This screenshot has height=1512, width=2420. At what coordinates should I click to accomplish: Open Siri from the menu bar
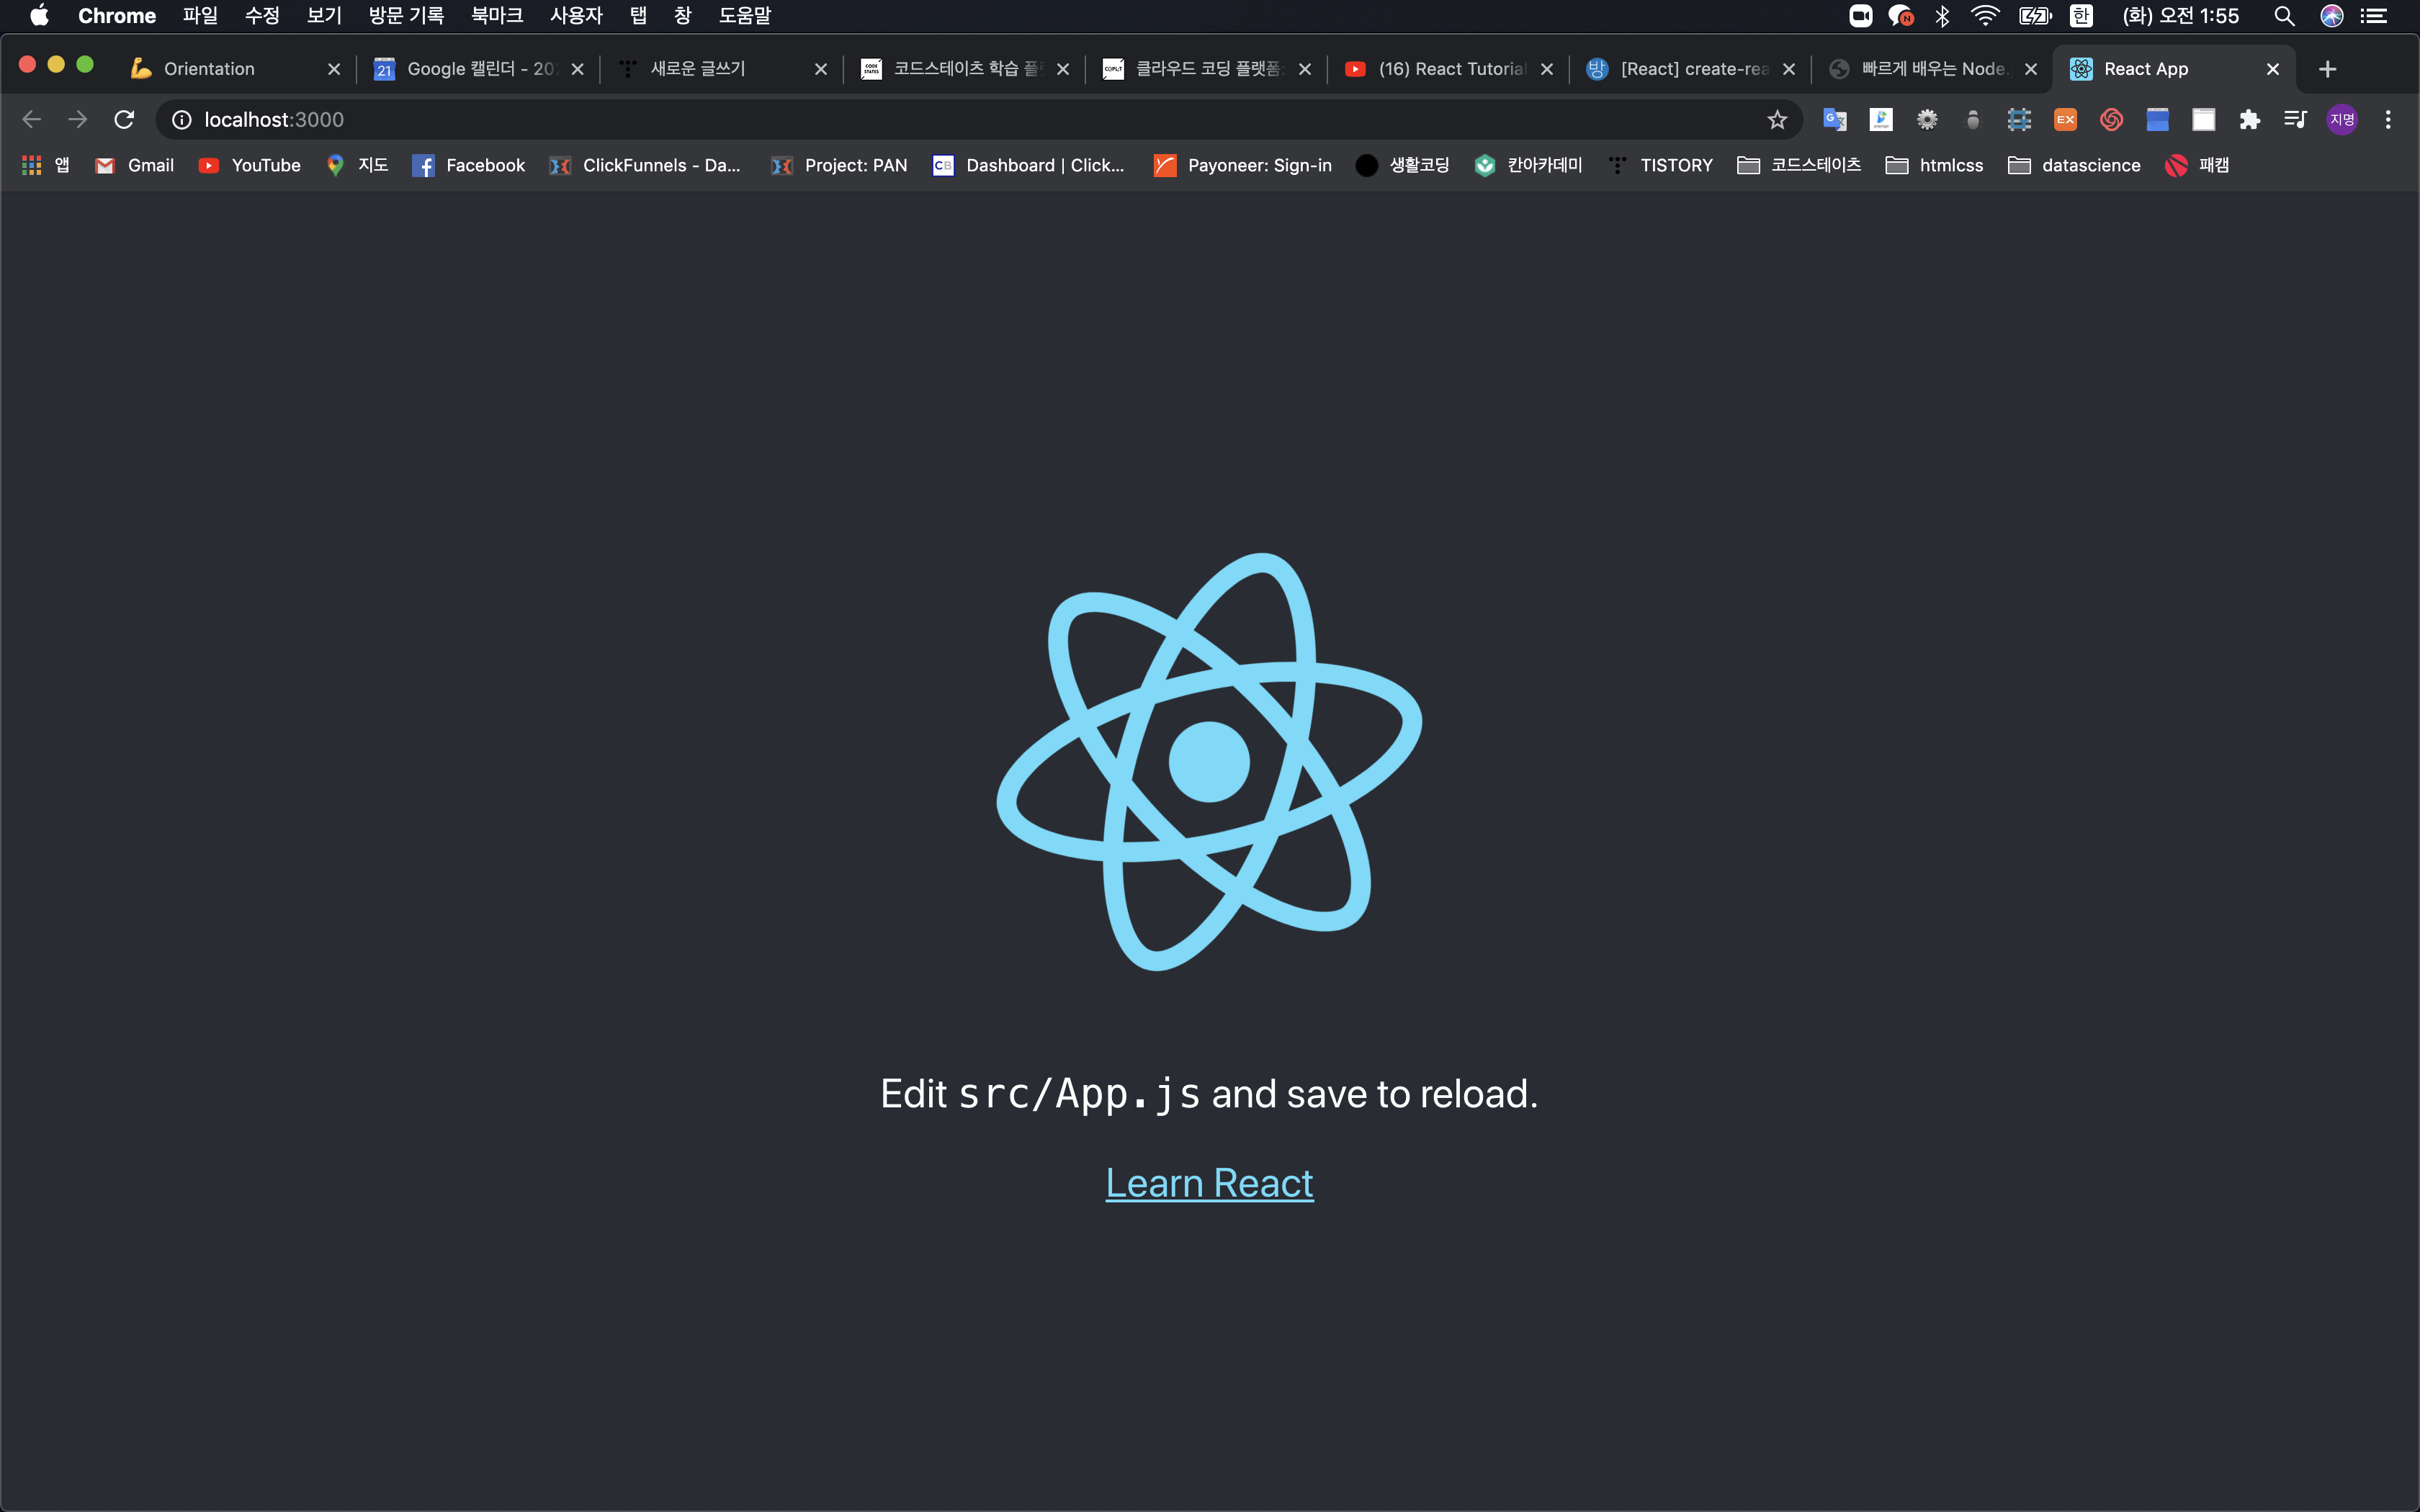(2332, 15)
